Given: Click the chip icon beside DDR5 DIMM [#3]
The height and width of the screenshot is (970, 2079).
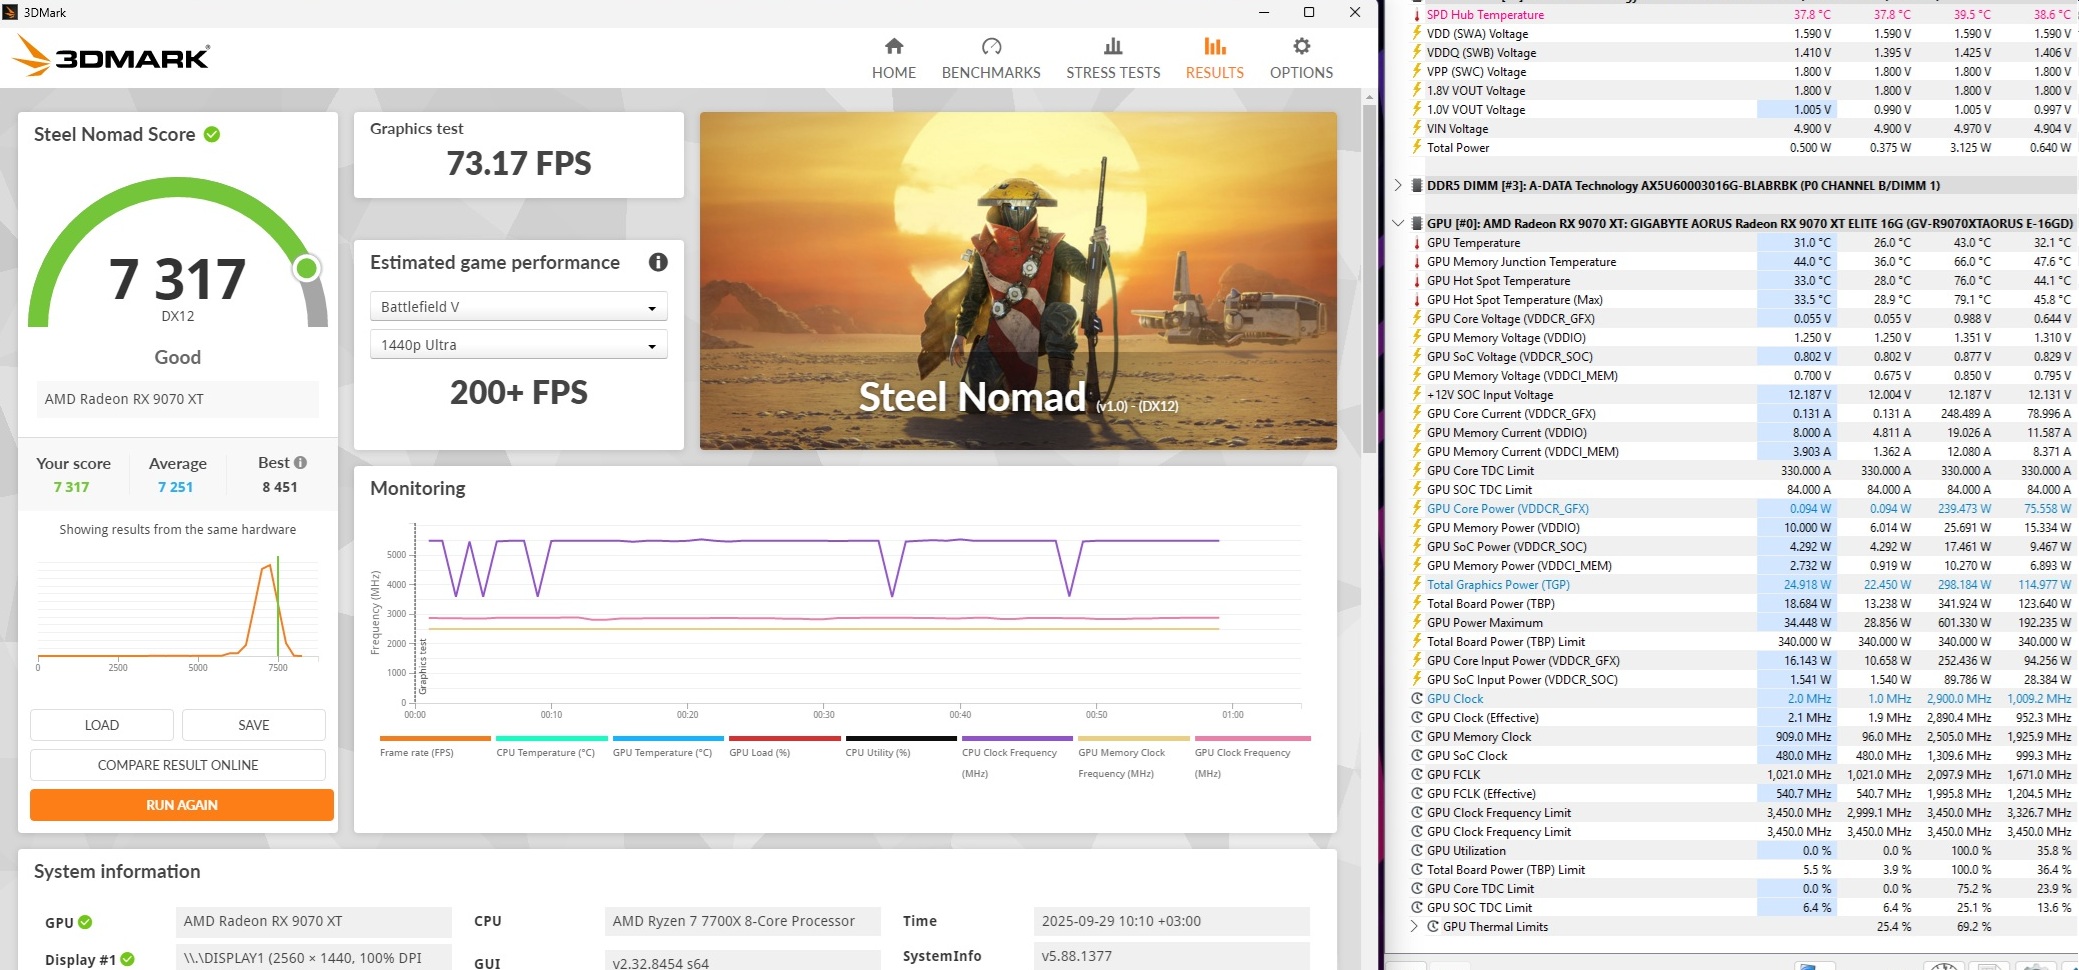Looking at the screenshot, I should [1416, 186].
